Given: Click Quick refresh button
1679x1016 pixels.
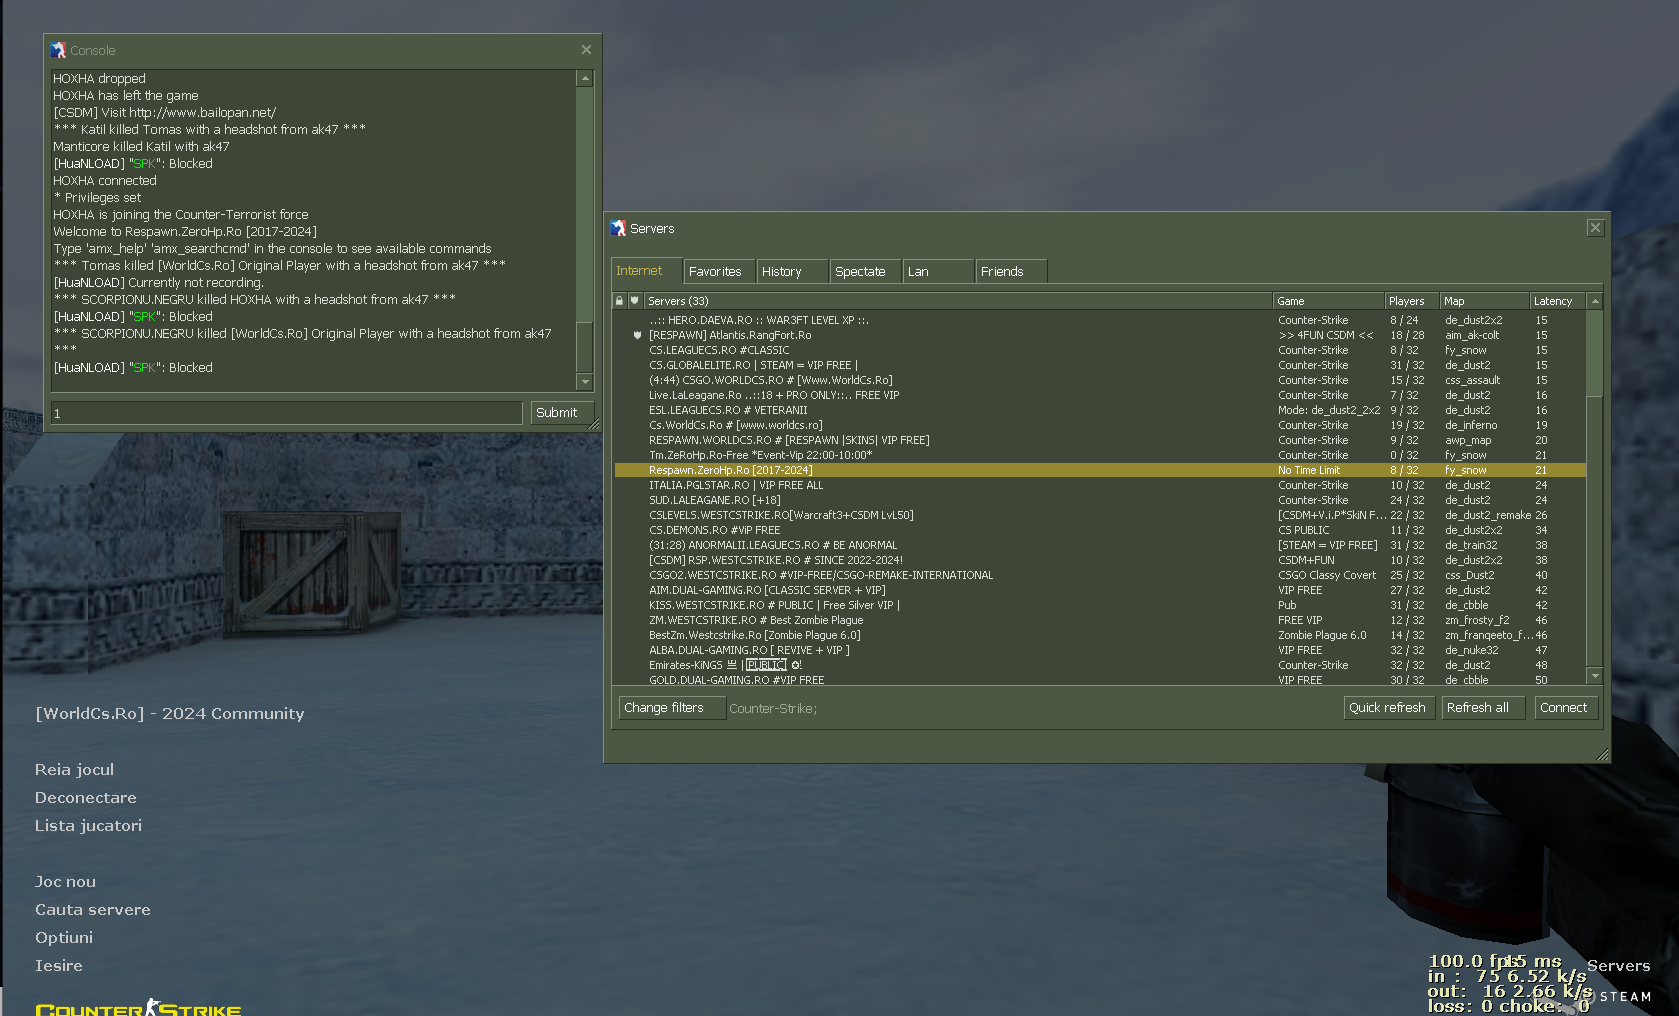Looking at the screenshot, I should [1389, 708].
